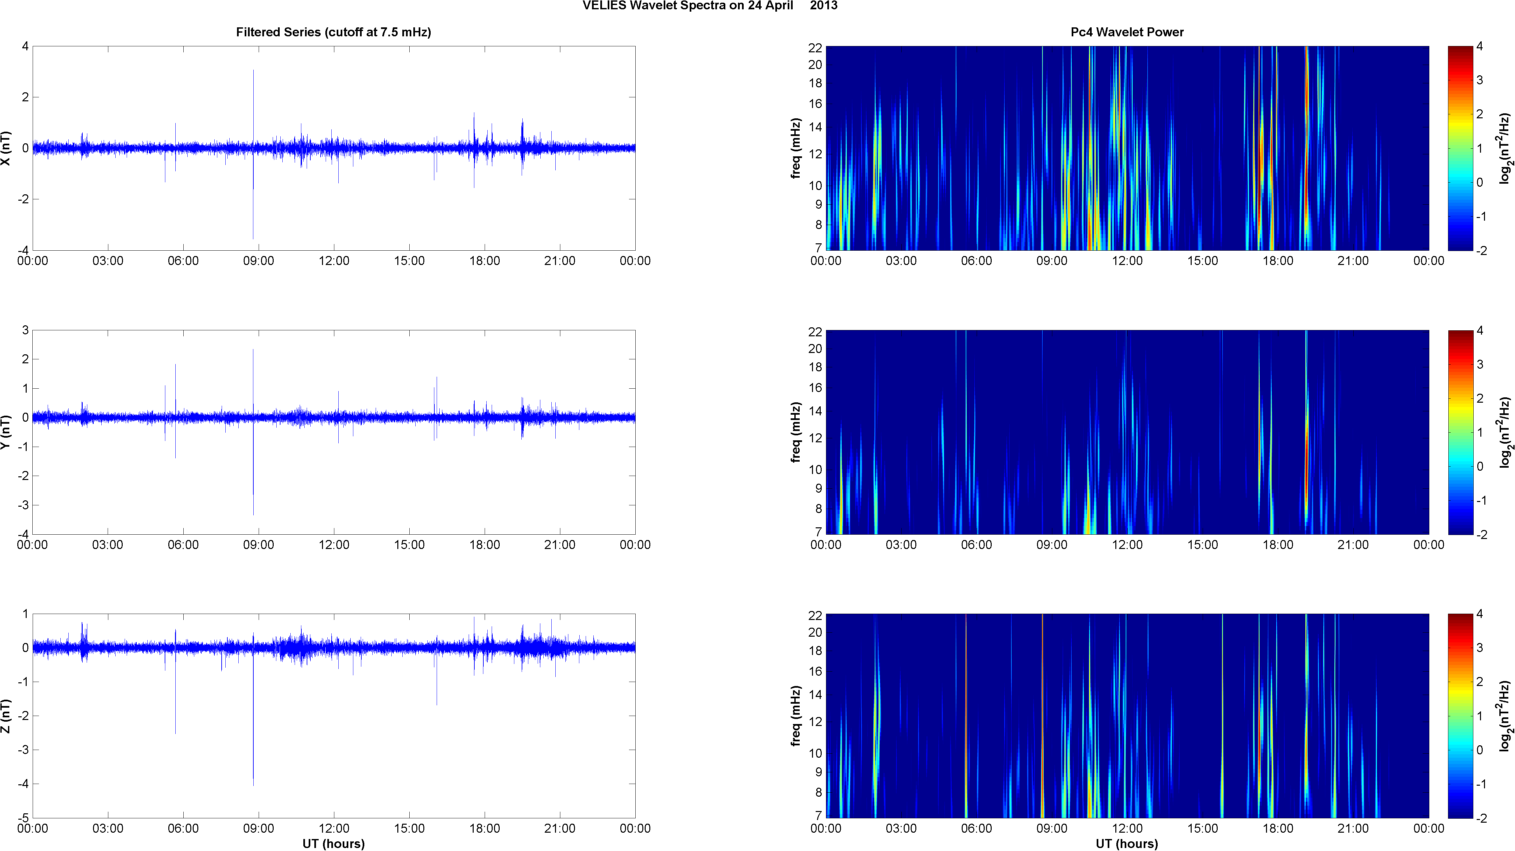The width and height of the screenshot is (1515, 851).
Task: Click the UT (hours) label under the bottom spectrogram
Action: [x=1127, y=844]
